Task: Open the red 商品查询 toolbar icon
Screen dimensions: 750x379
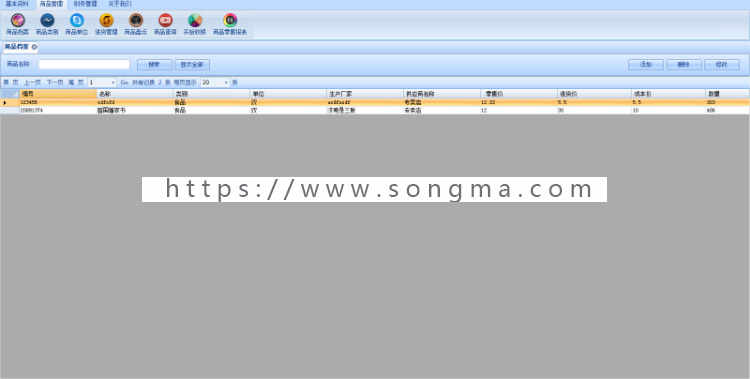Action: point(165,21)
